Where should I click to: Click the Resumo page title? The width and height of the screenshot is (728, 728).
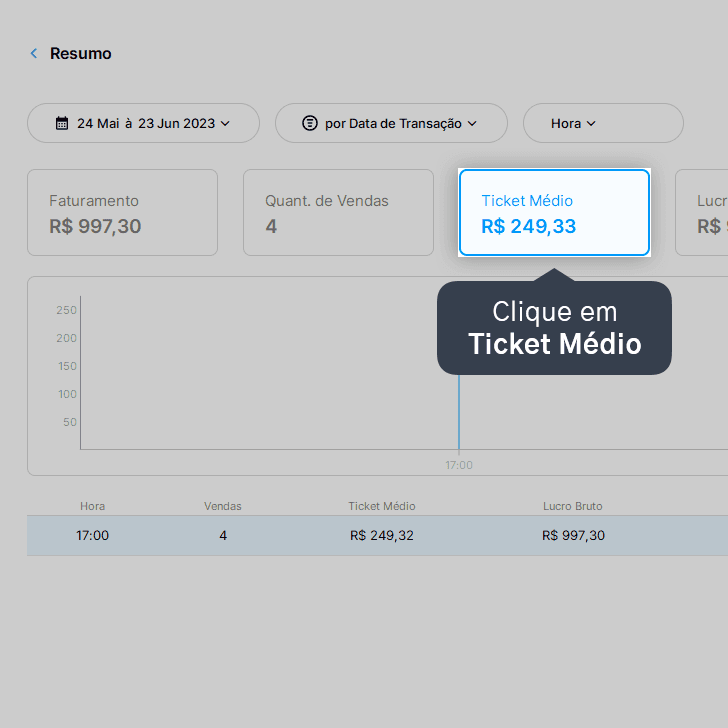[x=81, y=53]
